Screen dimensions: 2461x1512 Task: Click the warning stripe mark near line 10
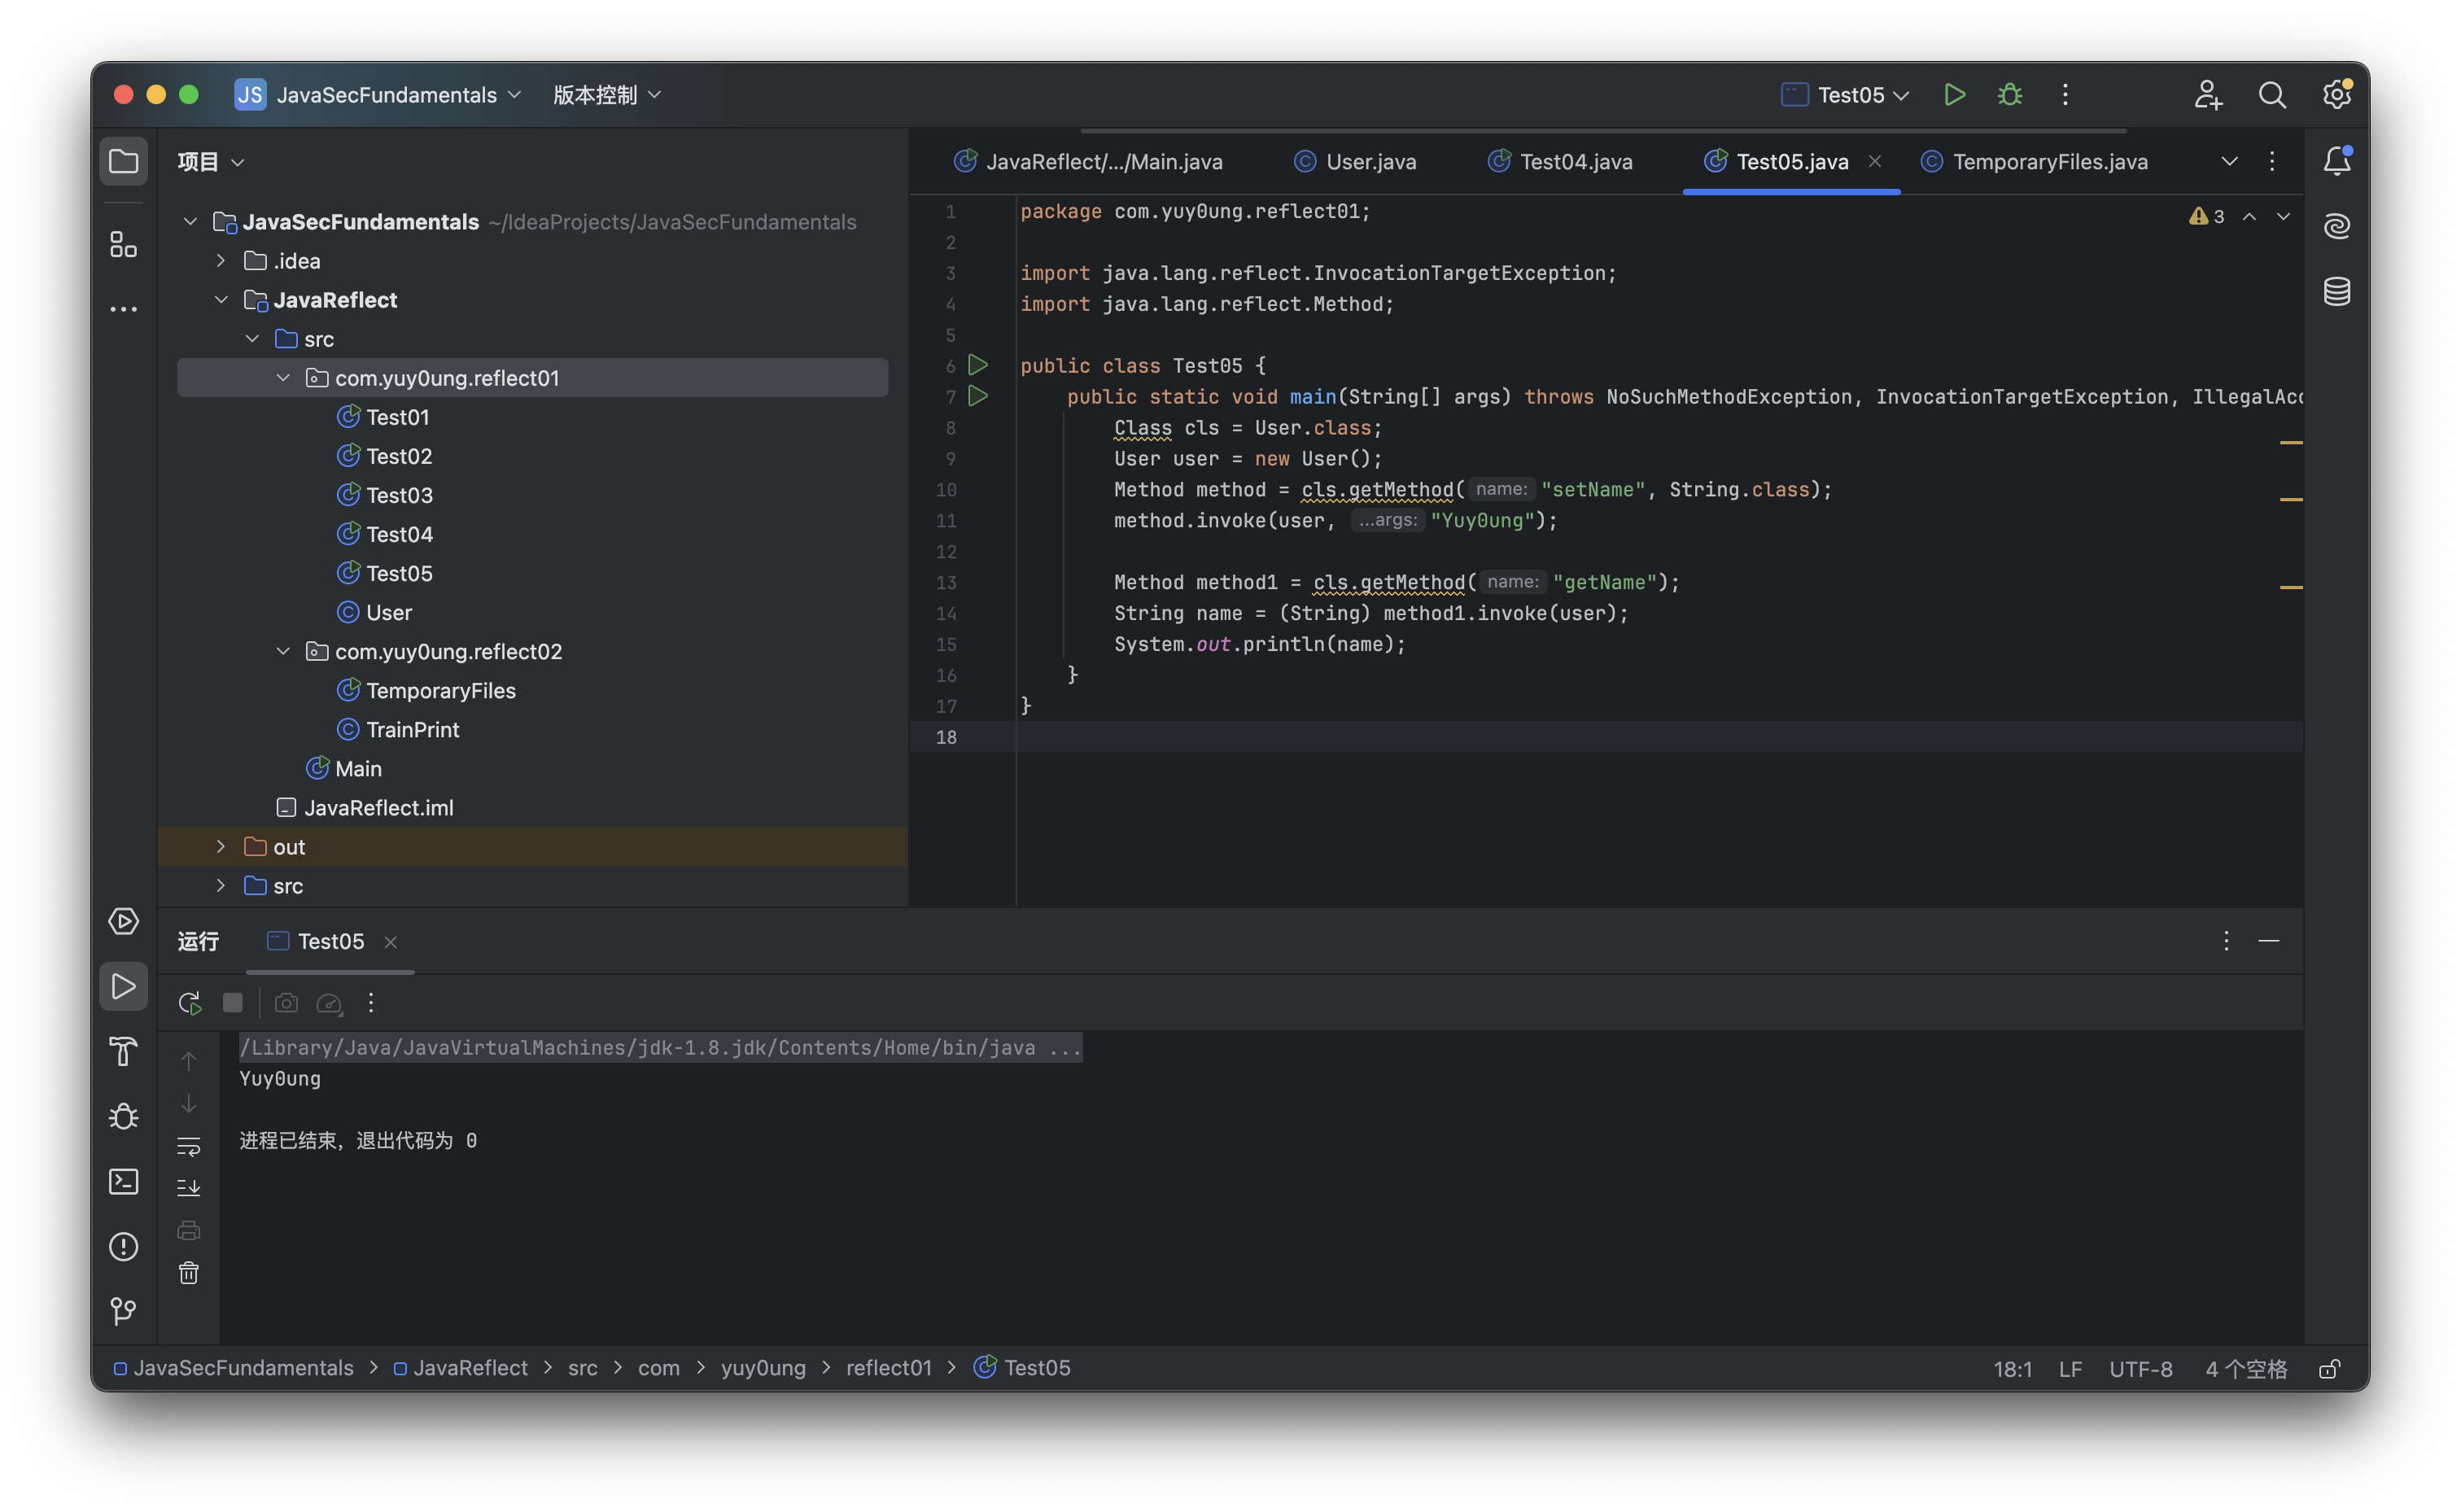tap(2290, 499)
